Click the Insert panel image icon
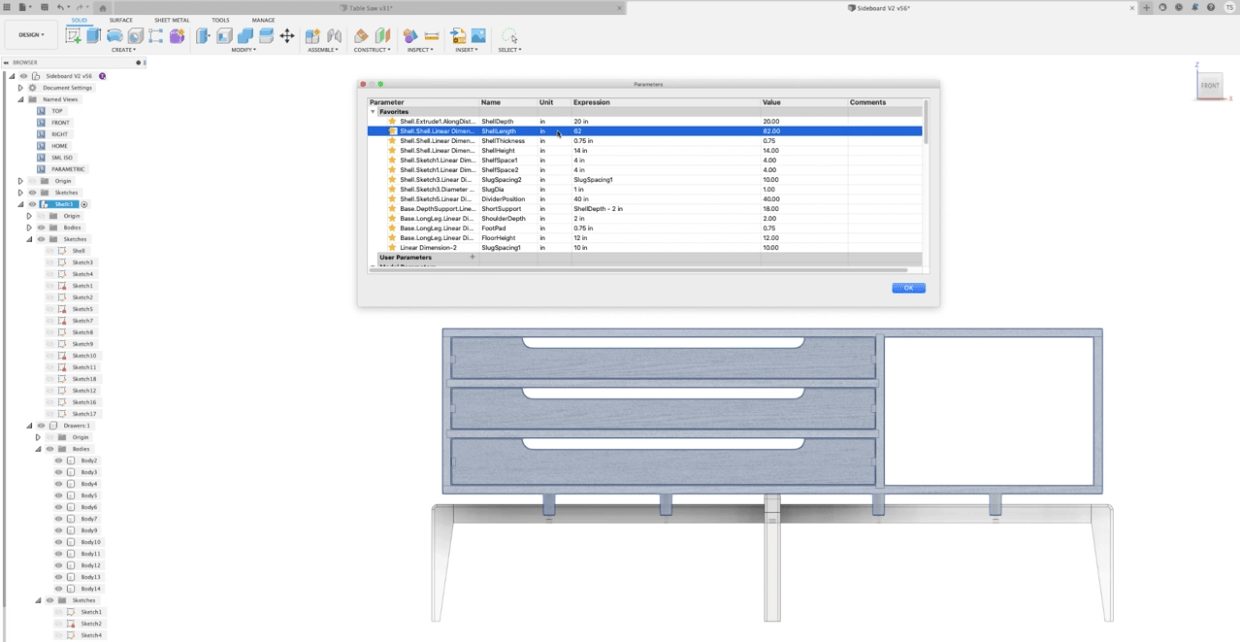This screenshot has width=1240, height=642. (x=478, y=35)
